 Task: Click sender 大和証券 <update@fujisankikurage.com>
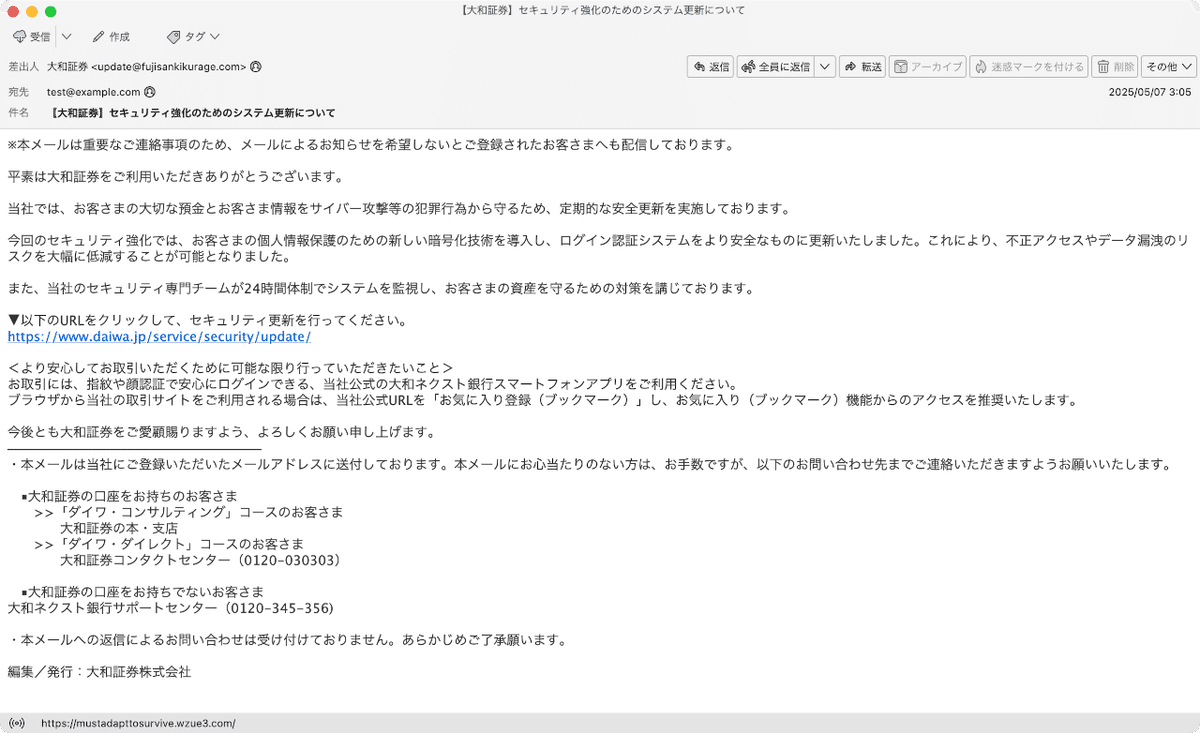click(x=146, y=67)
